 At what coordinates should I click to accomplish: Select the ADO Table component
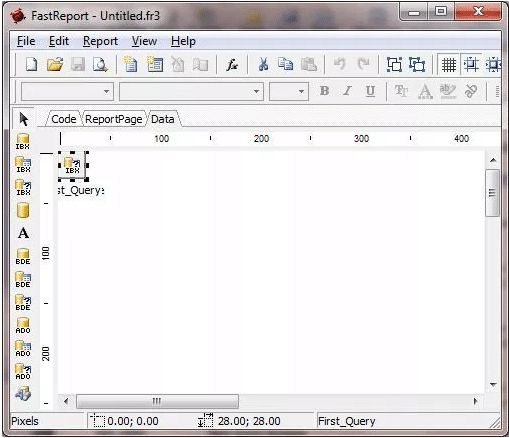pyautogui.click(x=23, y=348)
